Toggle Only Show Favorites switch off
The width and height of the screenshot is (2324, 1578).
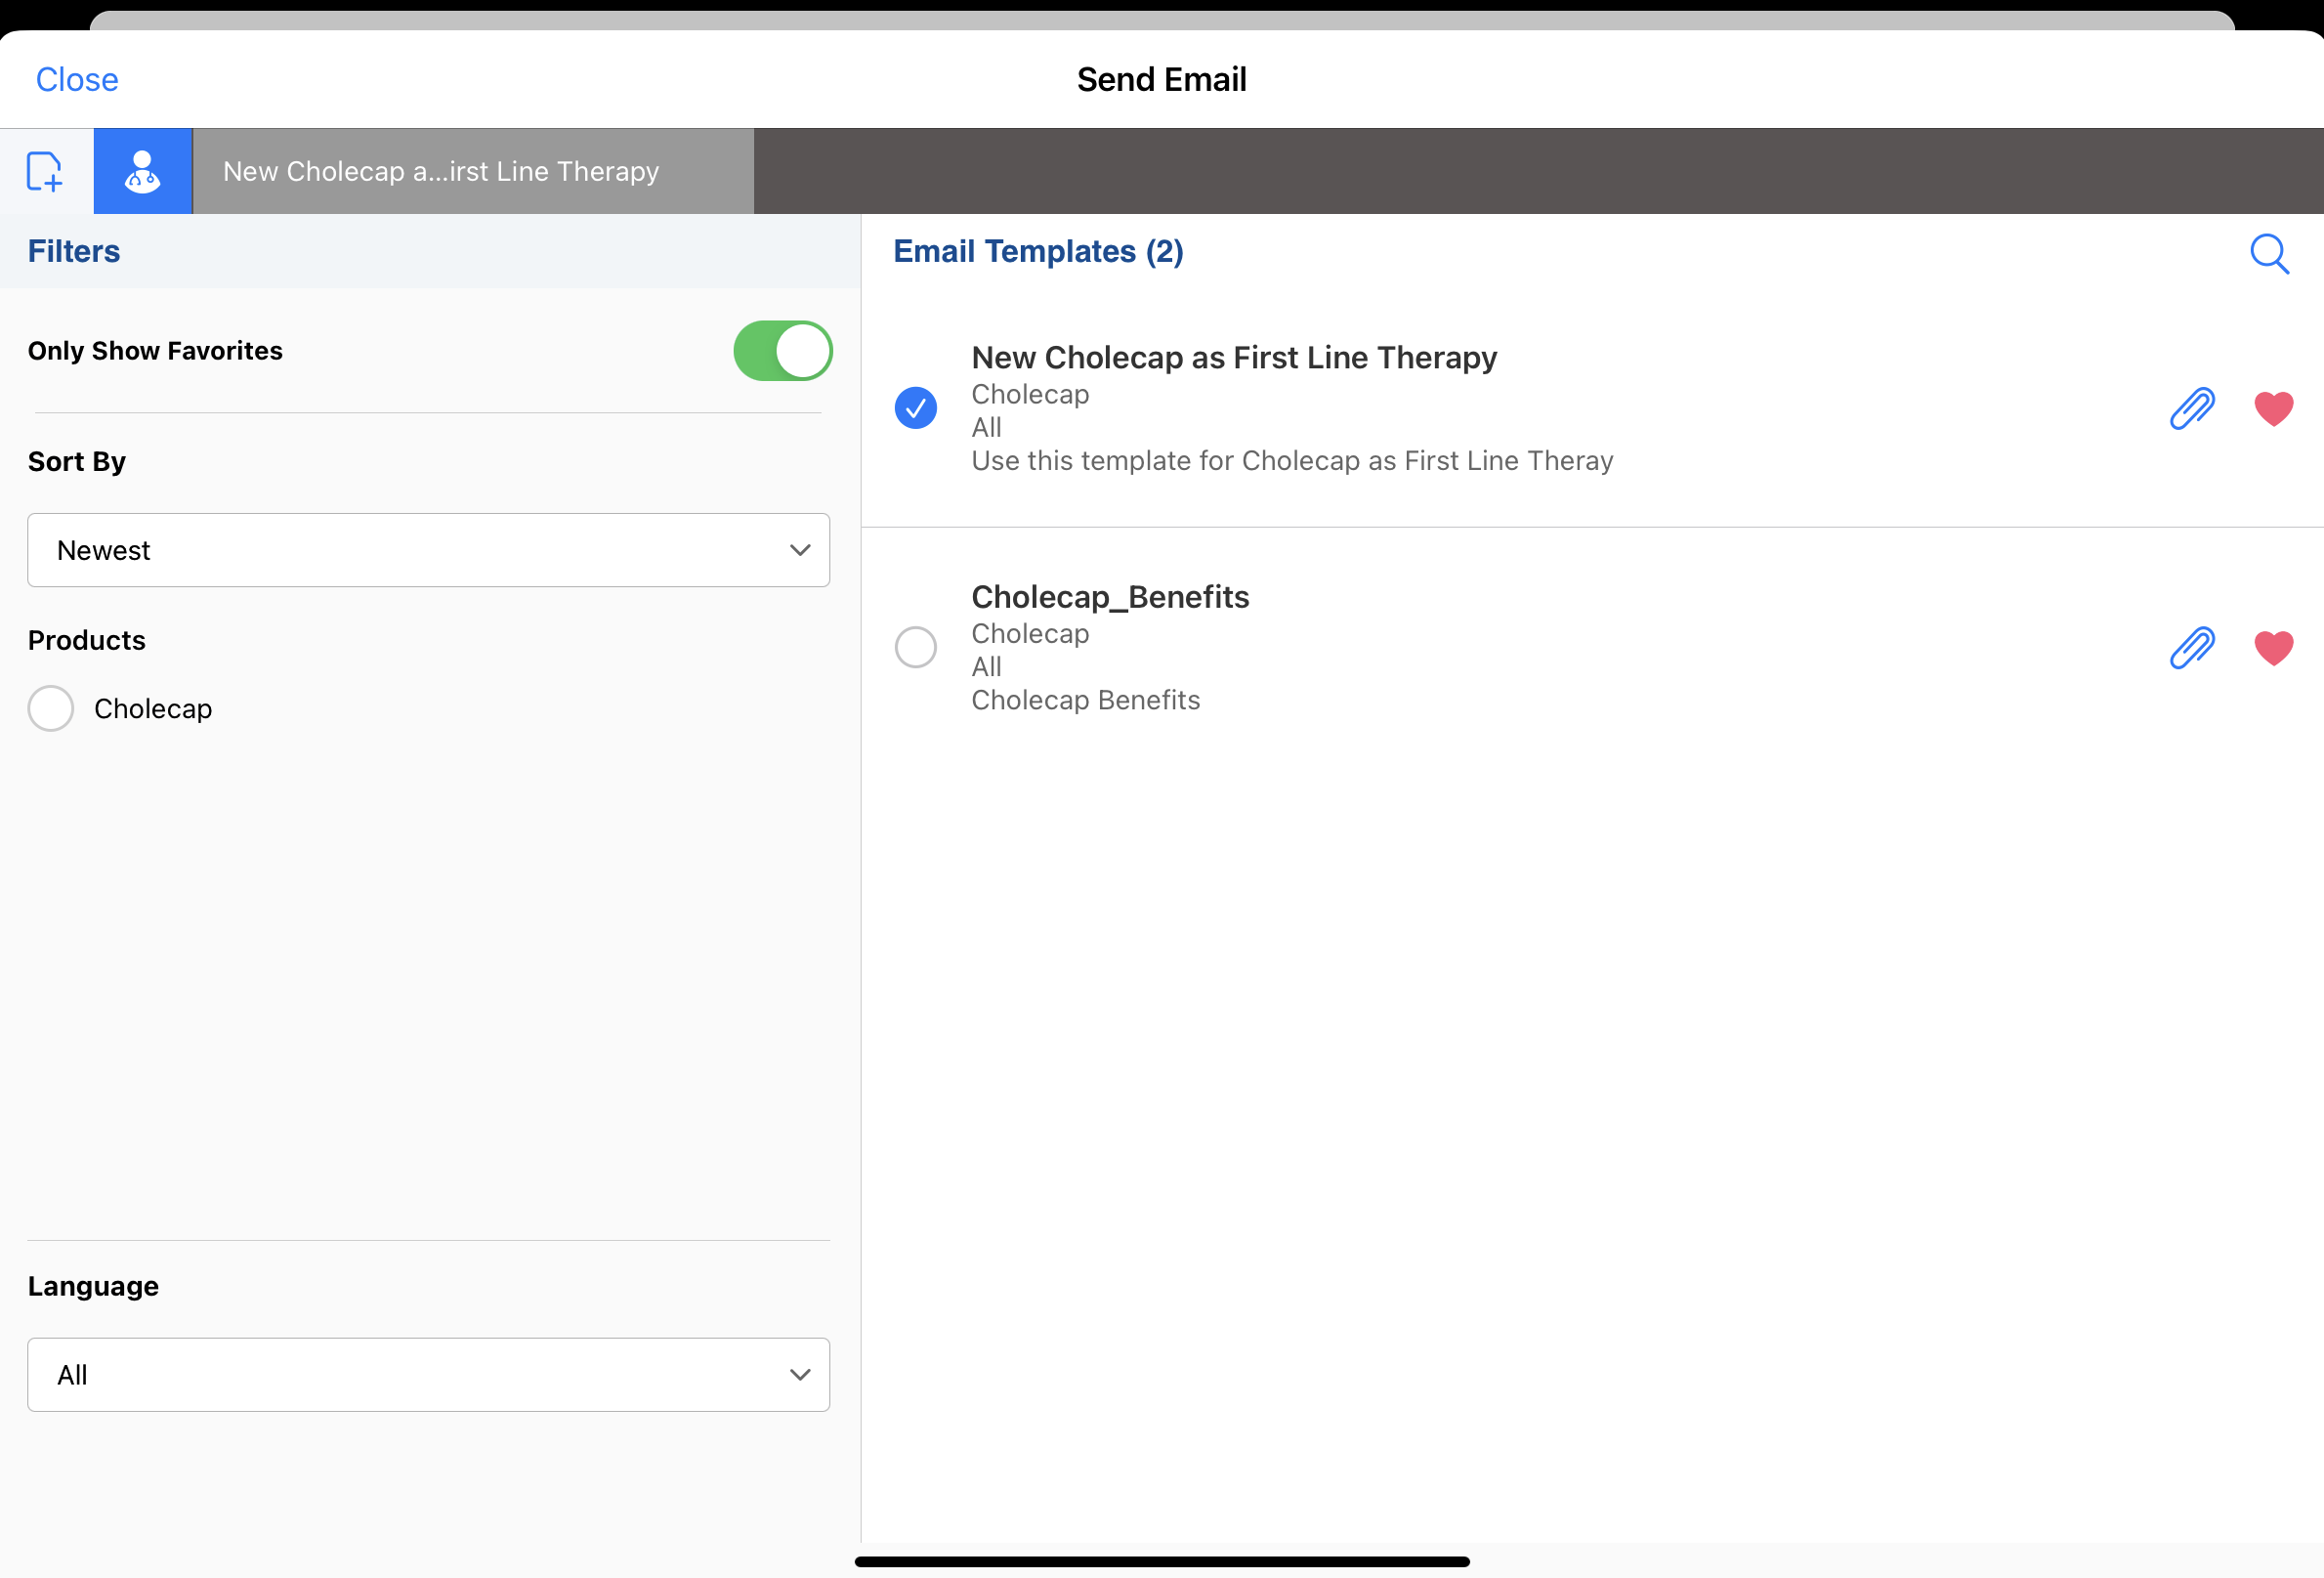tap(782, 351)
